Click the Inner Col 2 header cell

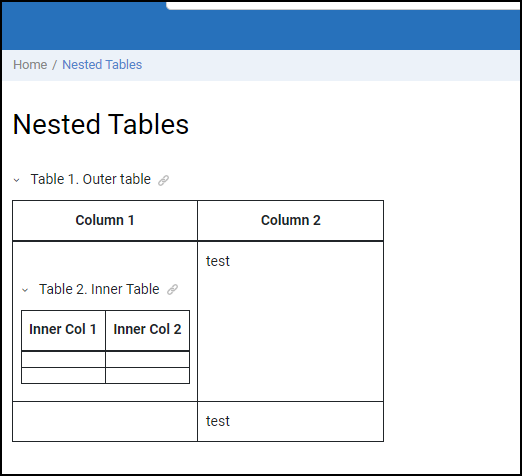pos(147,330)
